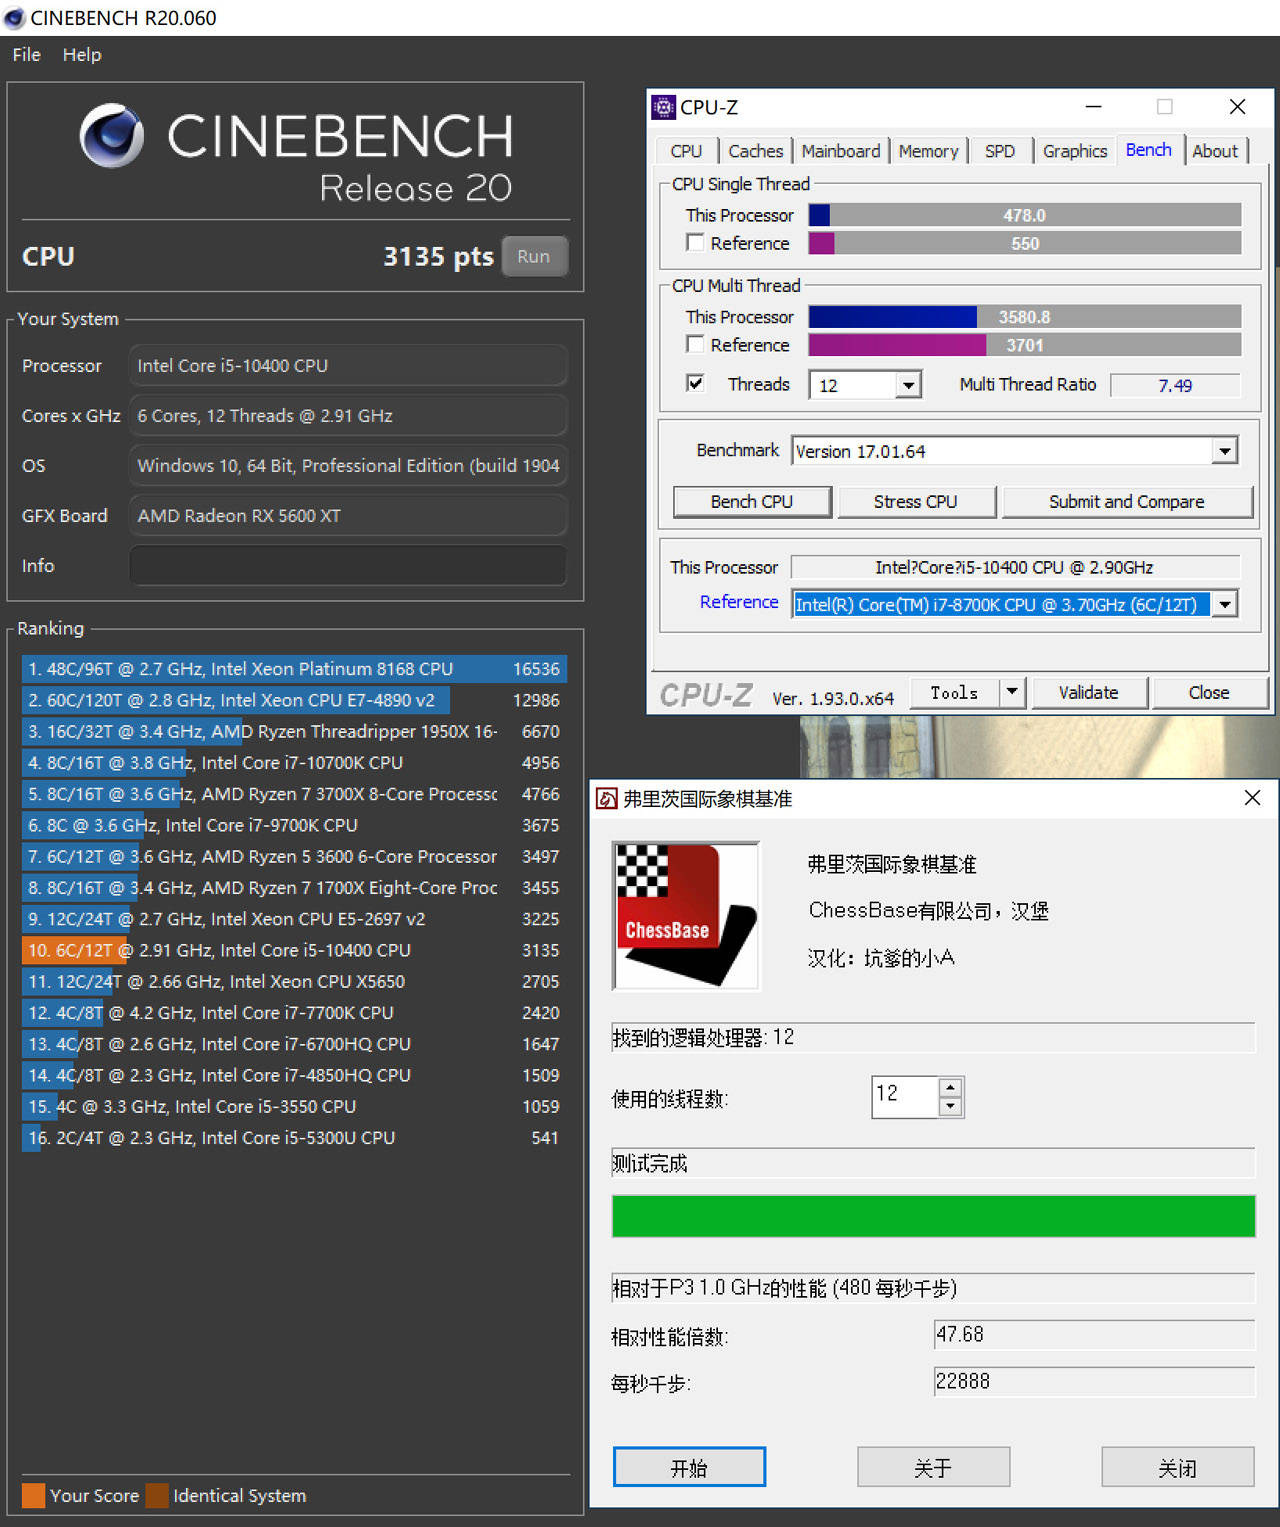Click the Cinebench logo icon in title bar
Viewport: 1280px width, 1527px height.
(x=14, y=18)
